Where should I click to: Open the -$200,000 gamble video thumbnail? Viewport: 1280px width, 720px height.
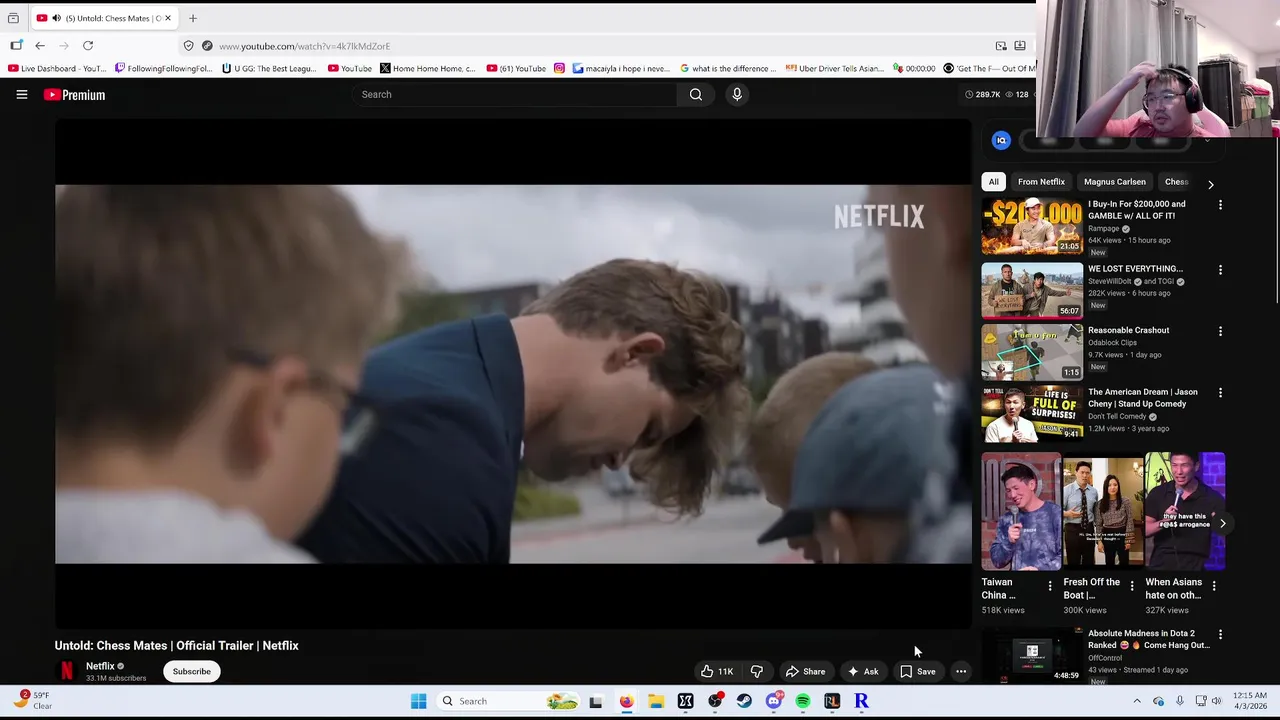click(1032, 226)
